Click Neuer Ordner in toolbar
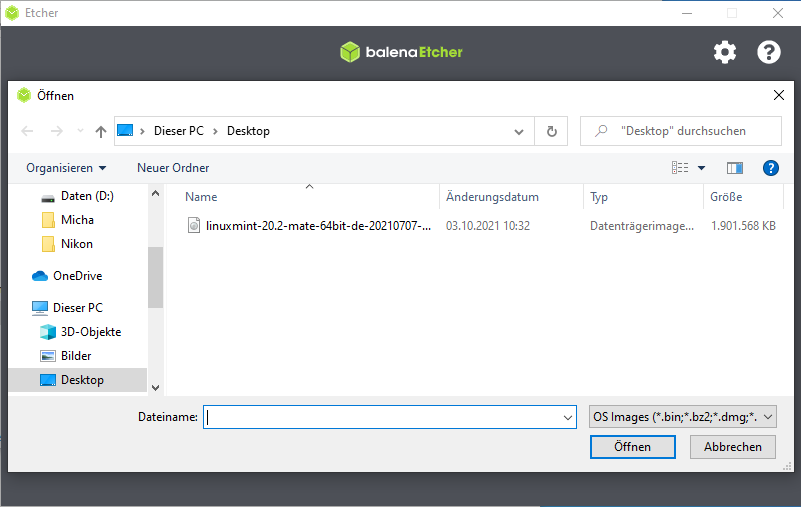The image size is (801, 507). coord(173,168)
